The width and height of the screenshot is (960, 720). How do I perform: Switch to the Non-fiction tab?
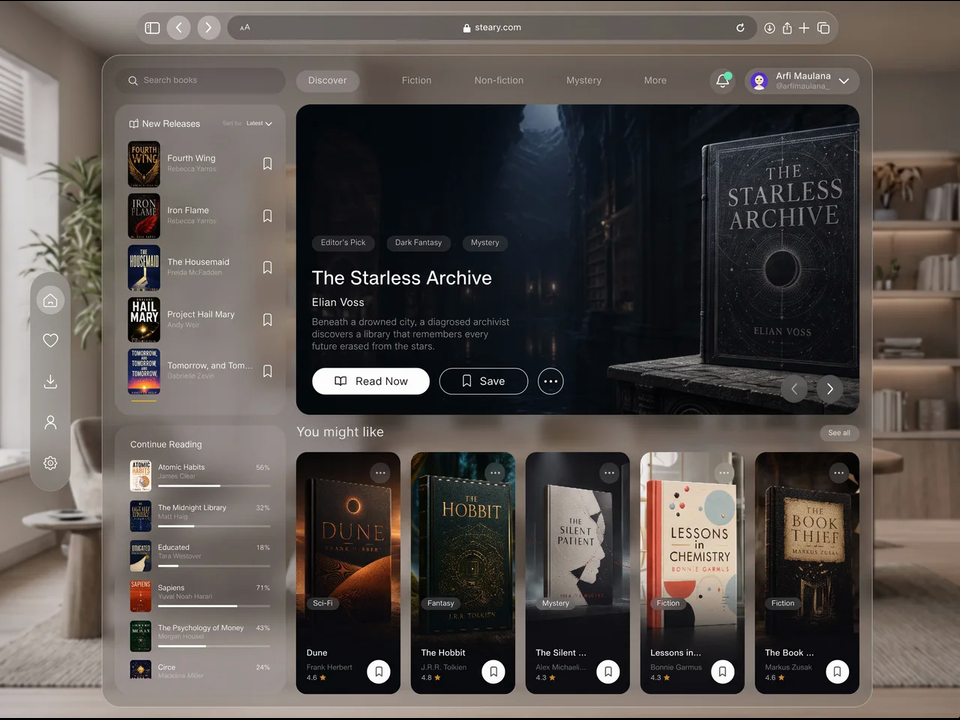click(499, 80)
